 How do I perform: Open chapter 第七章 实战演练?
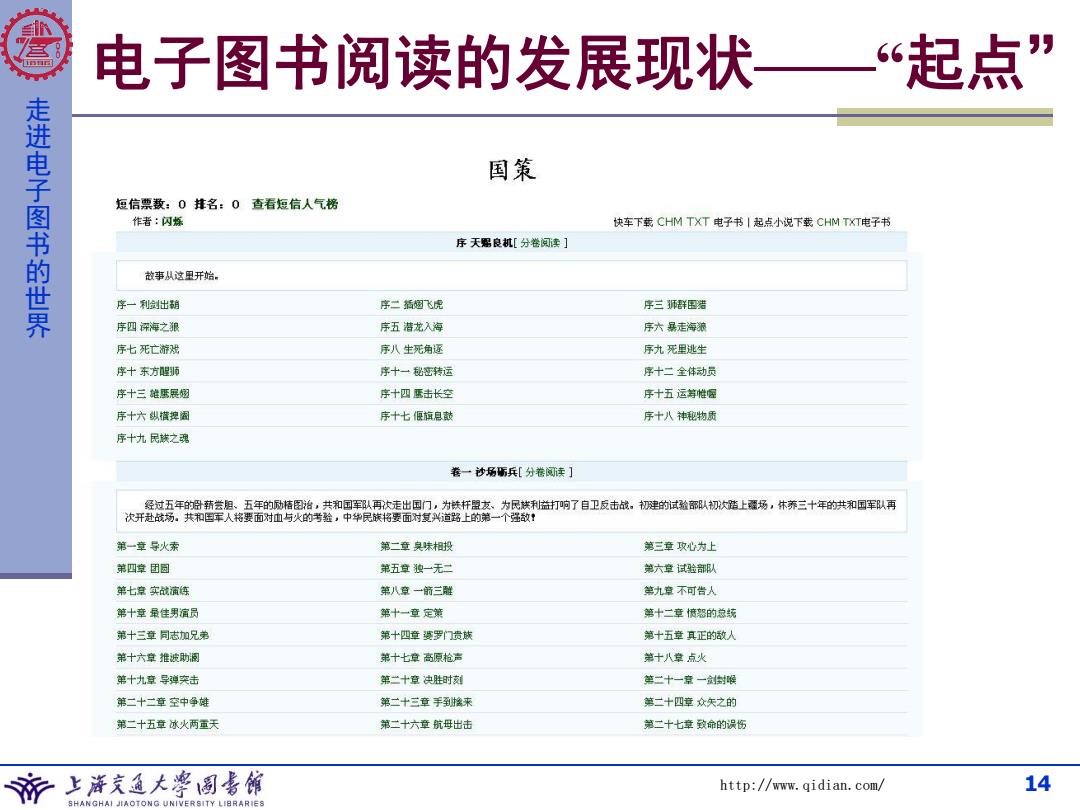tap(152, 591)
